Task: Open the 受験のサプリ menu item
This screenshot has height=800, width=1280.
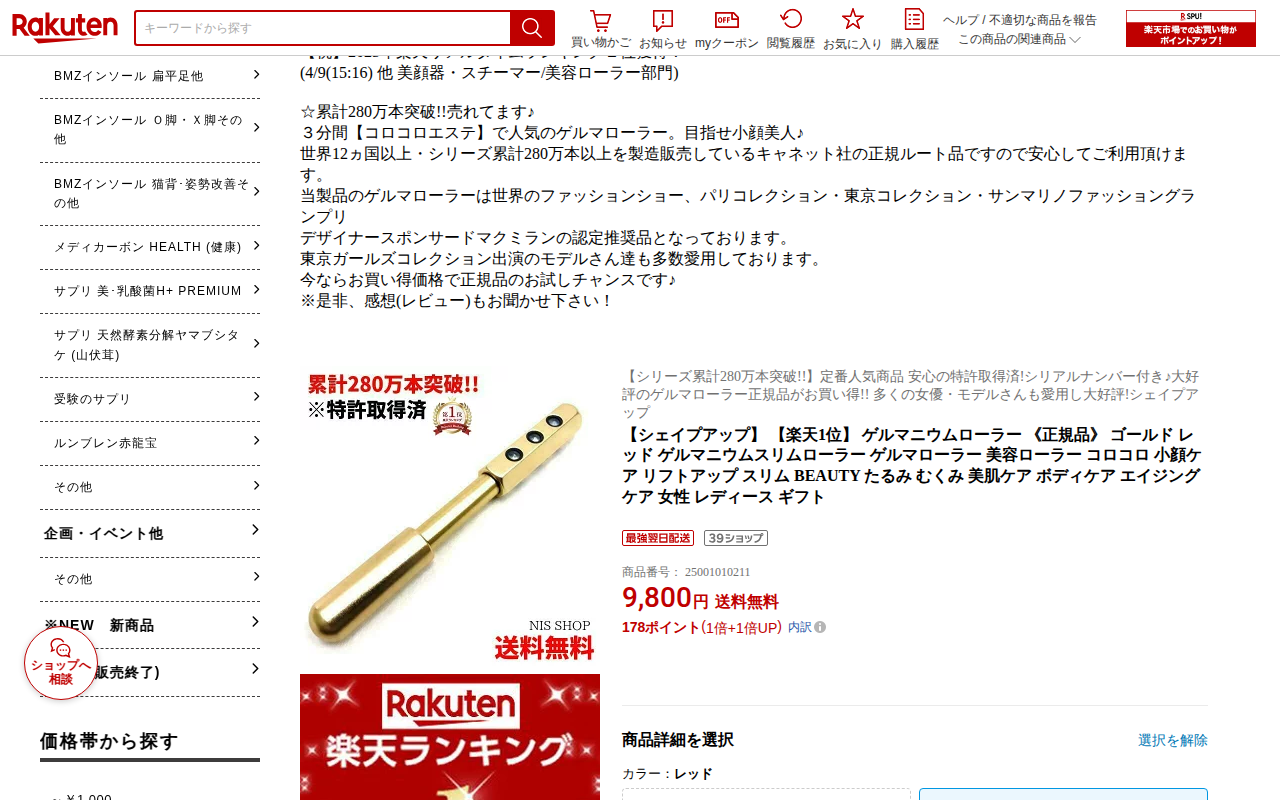Action: [150, 399]
